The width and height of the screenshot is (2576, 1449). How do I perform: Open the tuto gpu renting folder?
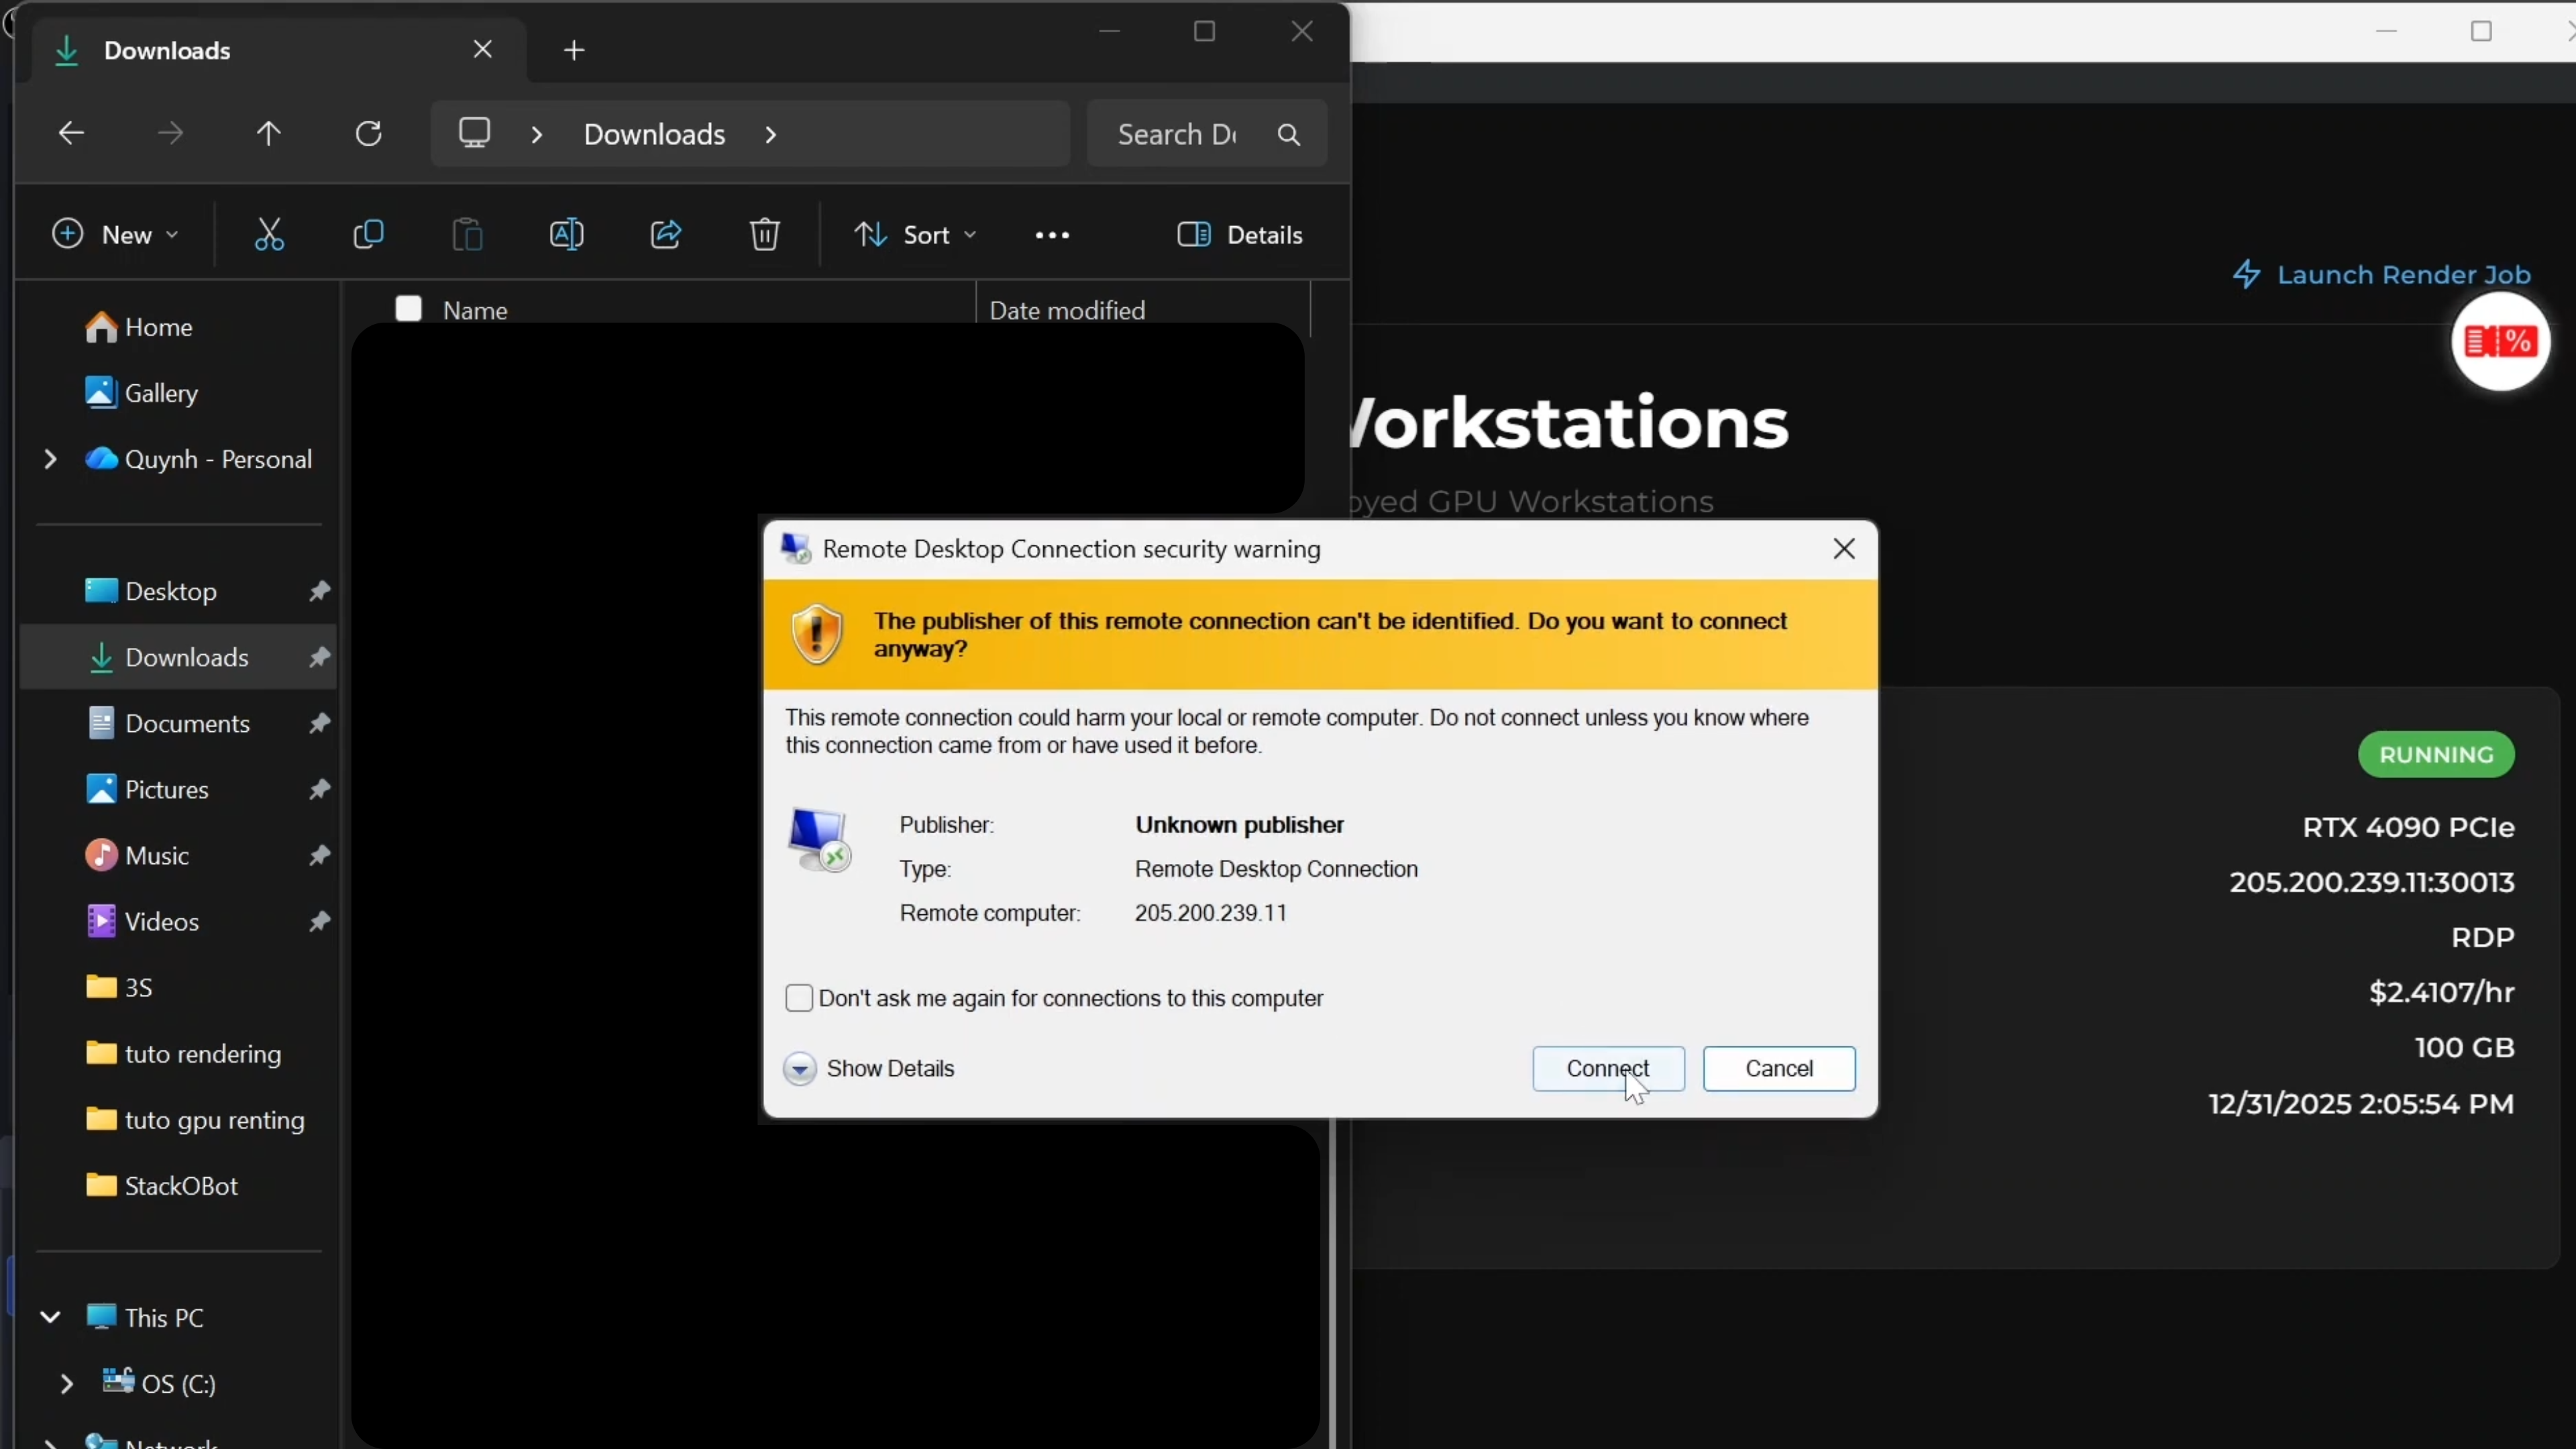214,1119
